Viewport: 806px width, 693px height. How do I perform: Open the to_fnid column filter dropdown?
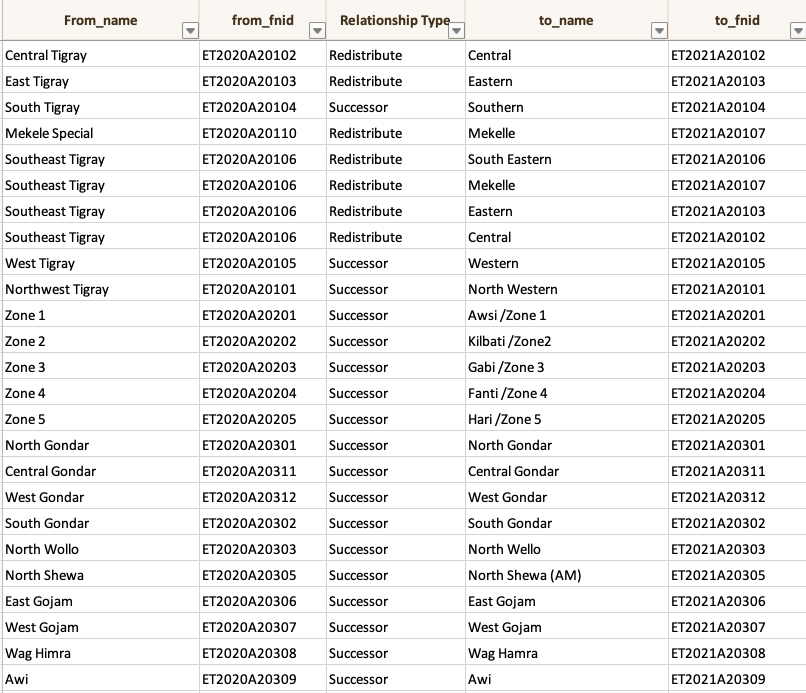796,31
